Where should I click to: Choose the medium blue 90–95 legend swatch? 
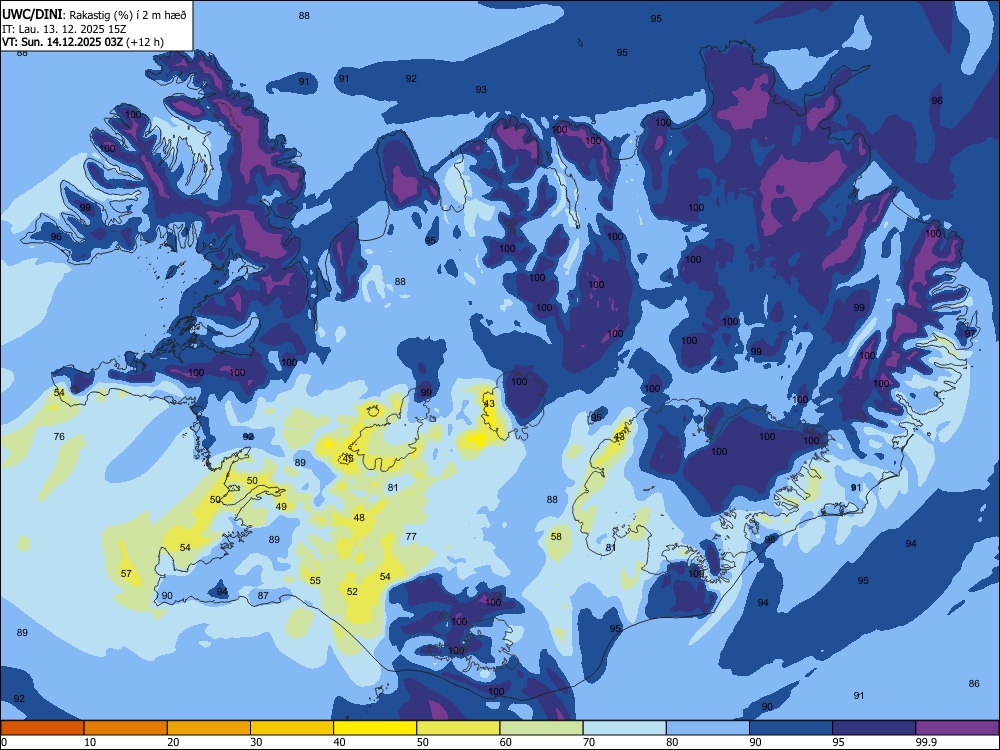[791, 728]
